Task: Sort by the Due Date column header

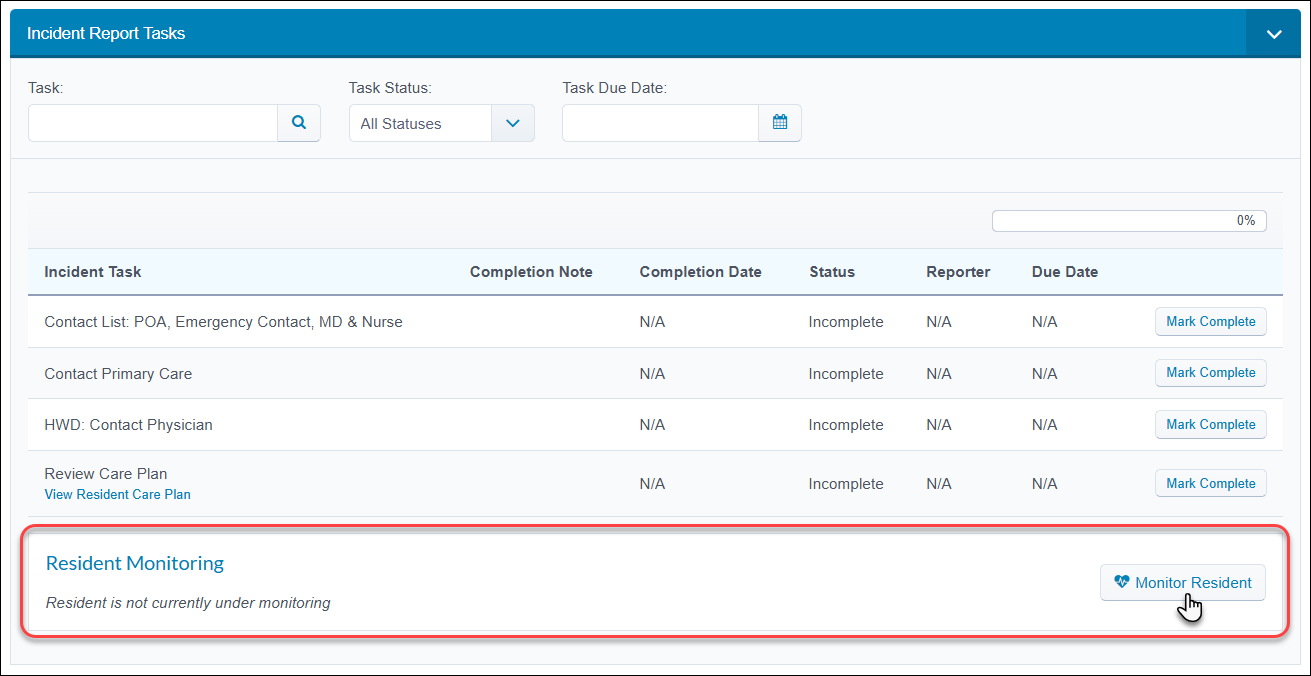Action: coord(1065,272)
